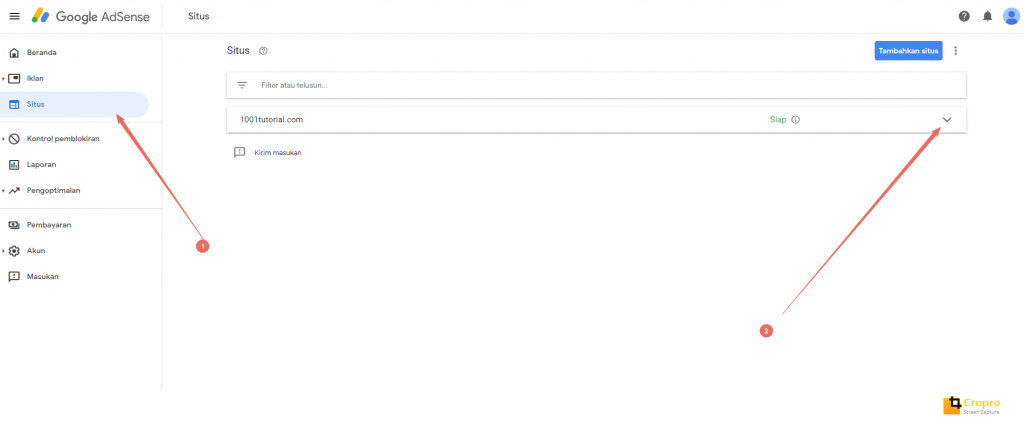Expand the Akun submenu arrow
This screenshot has height=424, width=1024.
[x=3, y=251]
